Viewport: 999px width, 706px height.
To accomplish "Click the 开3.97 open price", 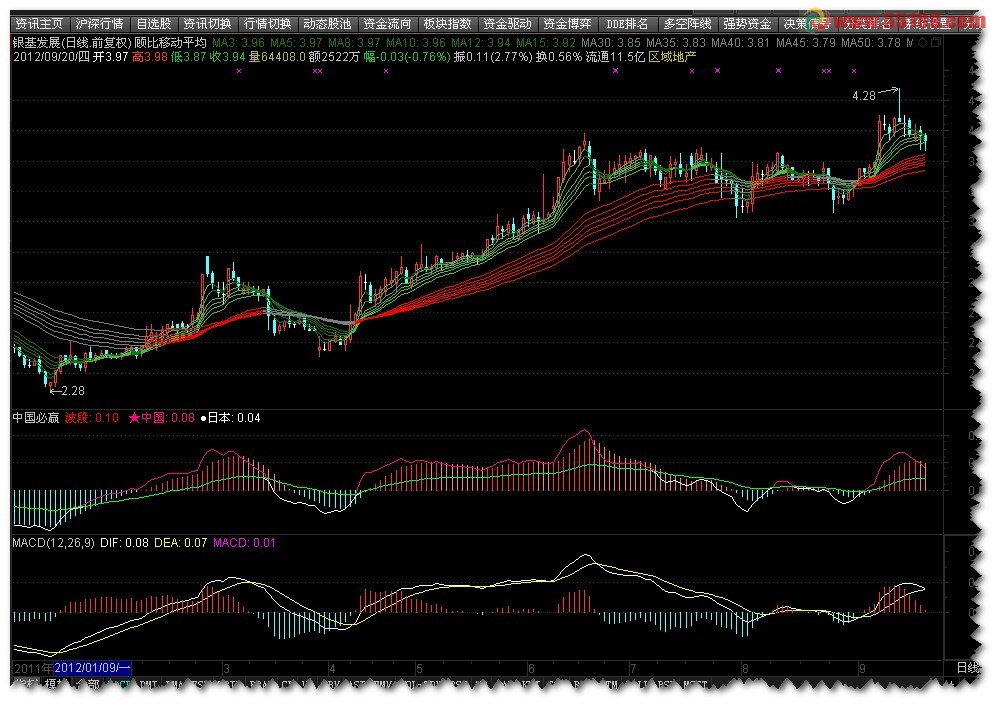I will [x=111, y=57].
